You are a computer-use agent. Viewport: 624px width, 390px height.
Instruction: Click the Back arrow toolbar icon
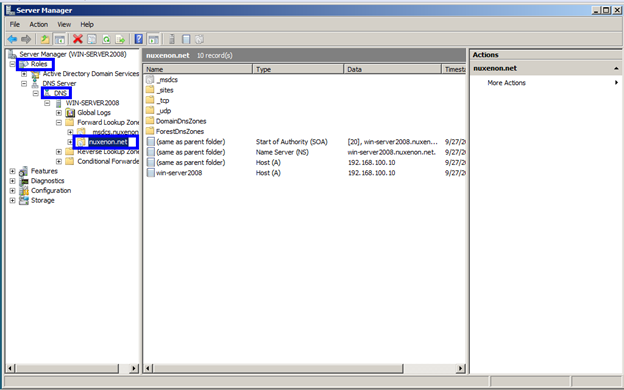pyautogui.click(x=12, y=39)
